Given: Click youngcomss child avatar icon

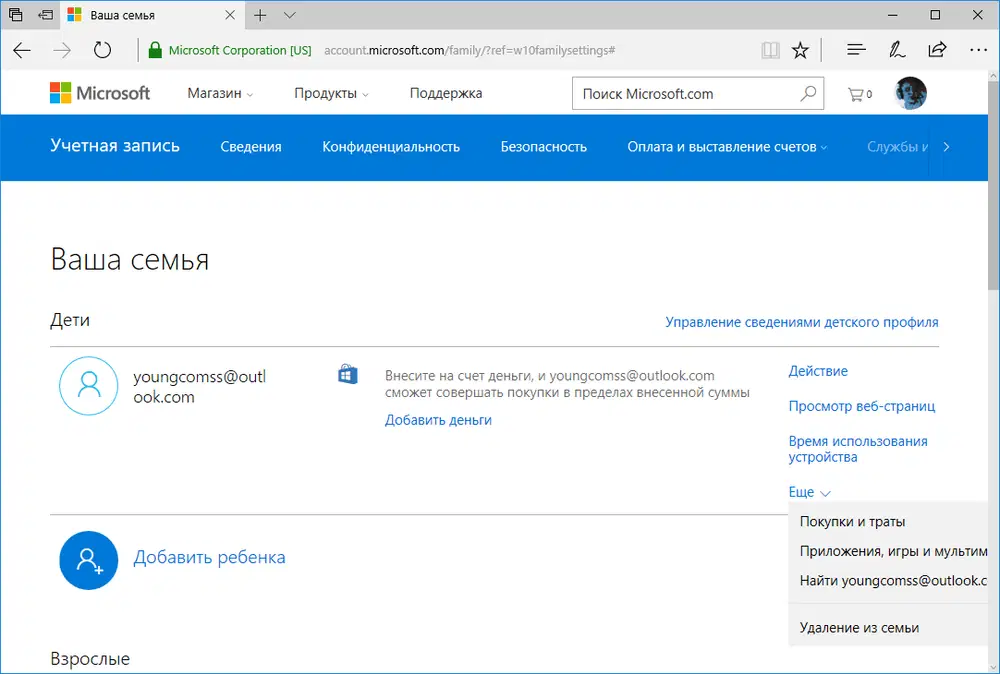Looking at the screenshot, I should (89, 386).
